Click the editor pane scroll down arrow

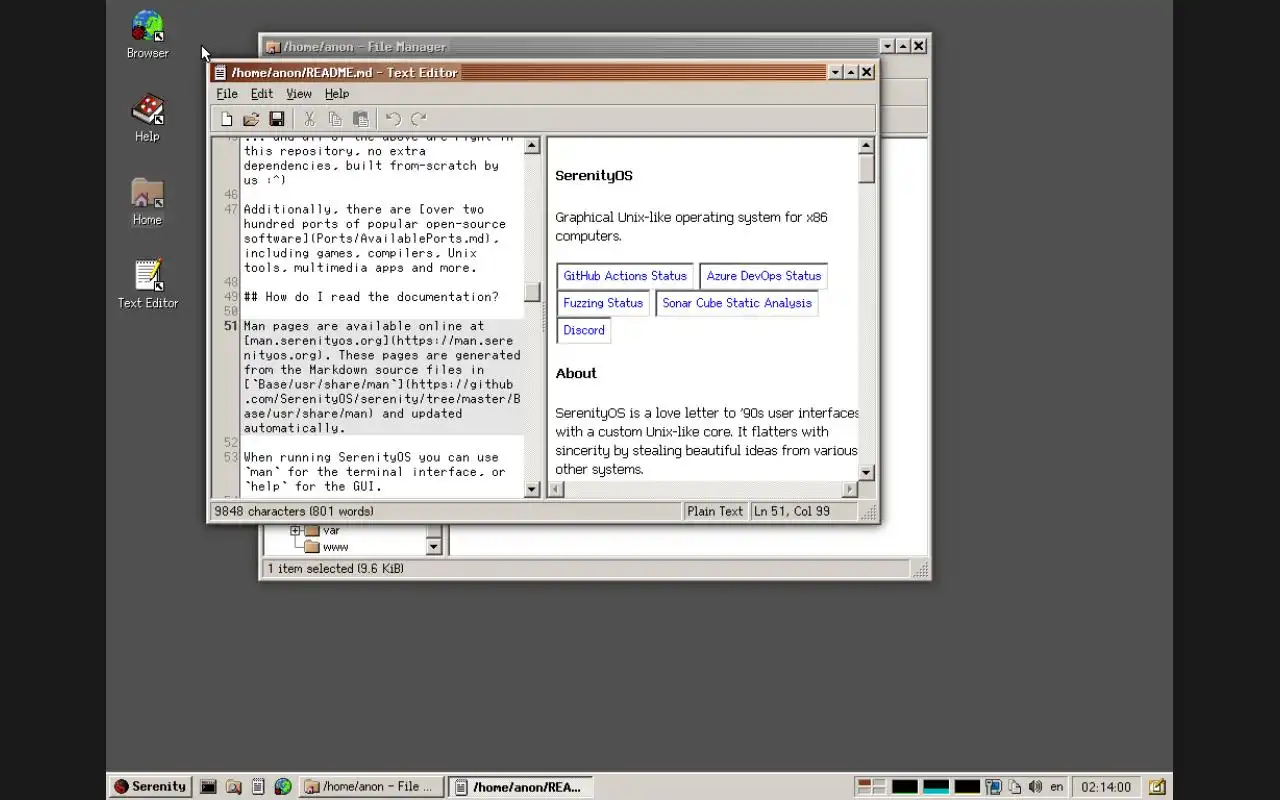(532, 490)
